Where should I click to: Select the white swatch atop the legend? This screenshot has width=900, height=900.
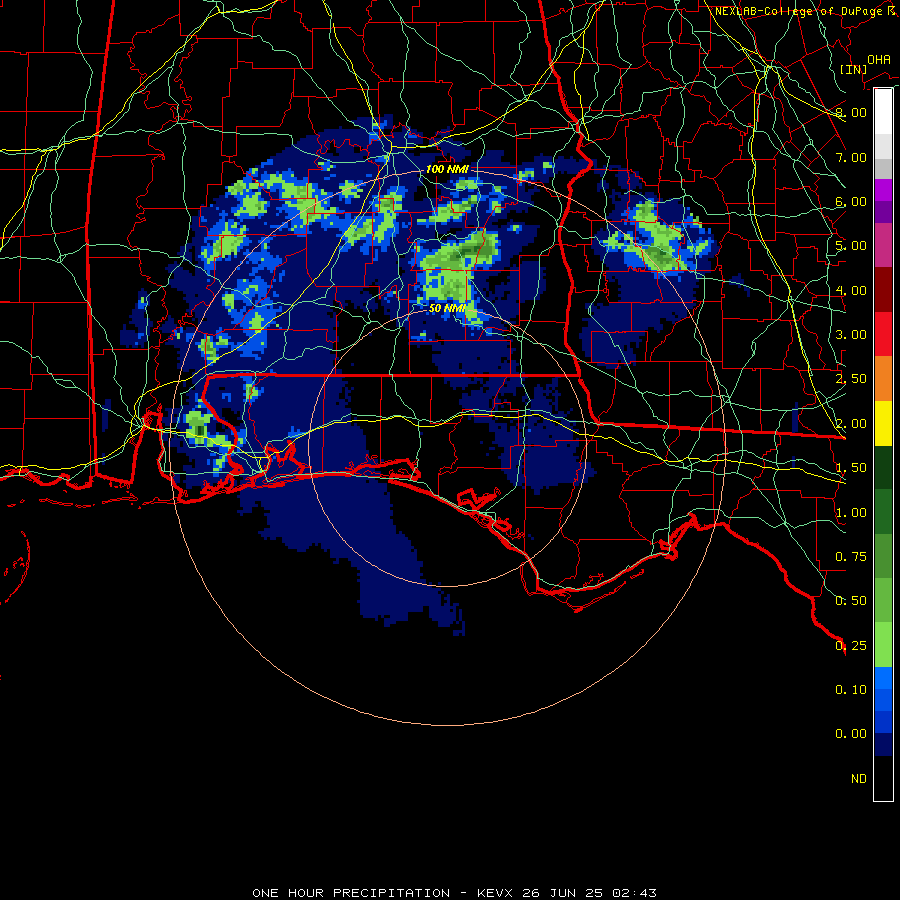883,111
